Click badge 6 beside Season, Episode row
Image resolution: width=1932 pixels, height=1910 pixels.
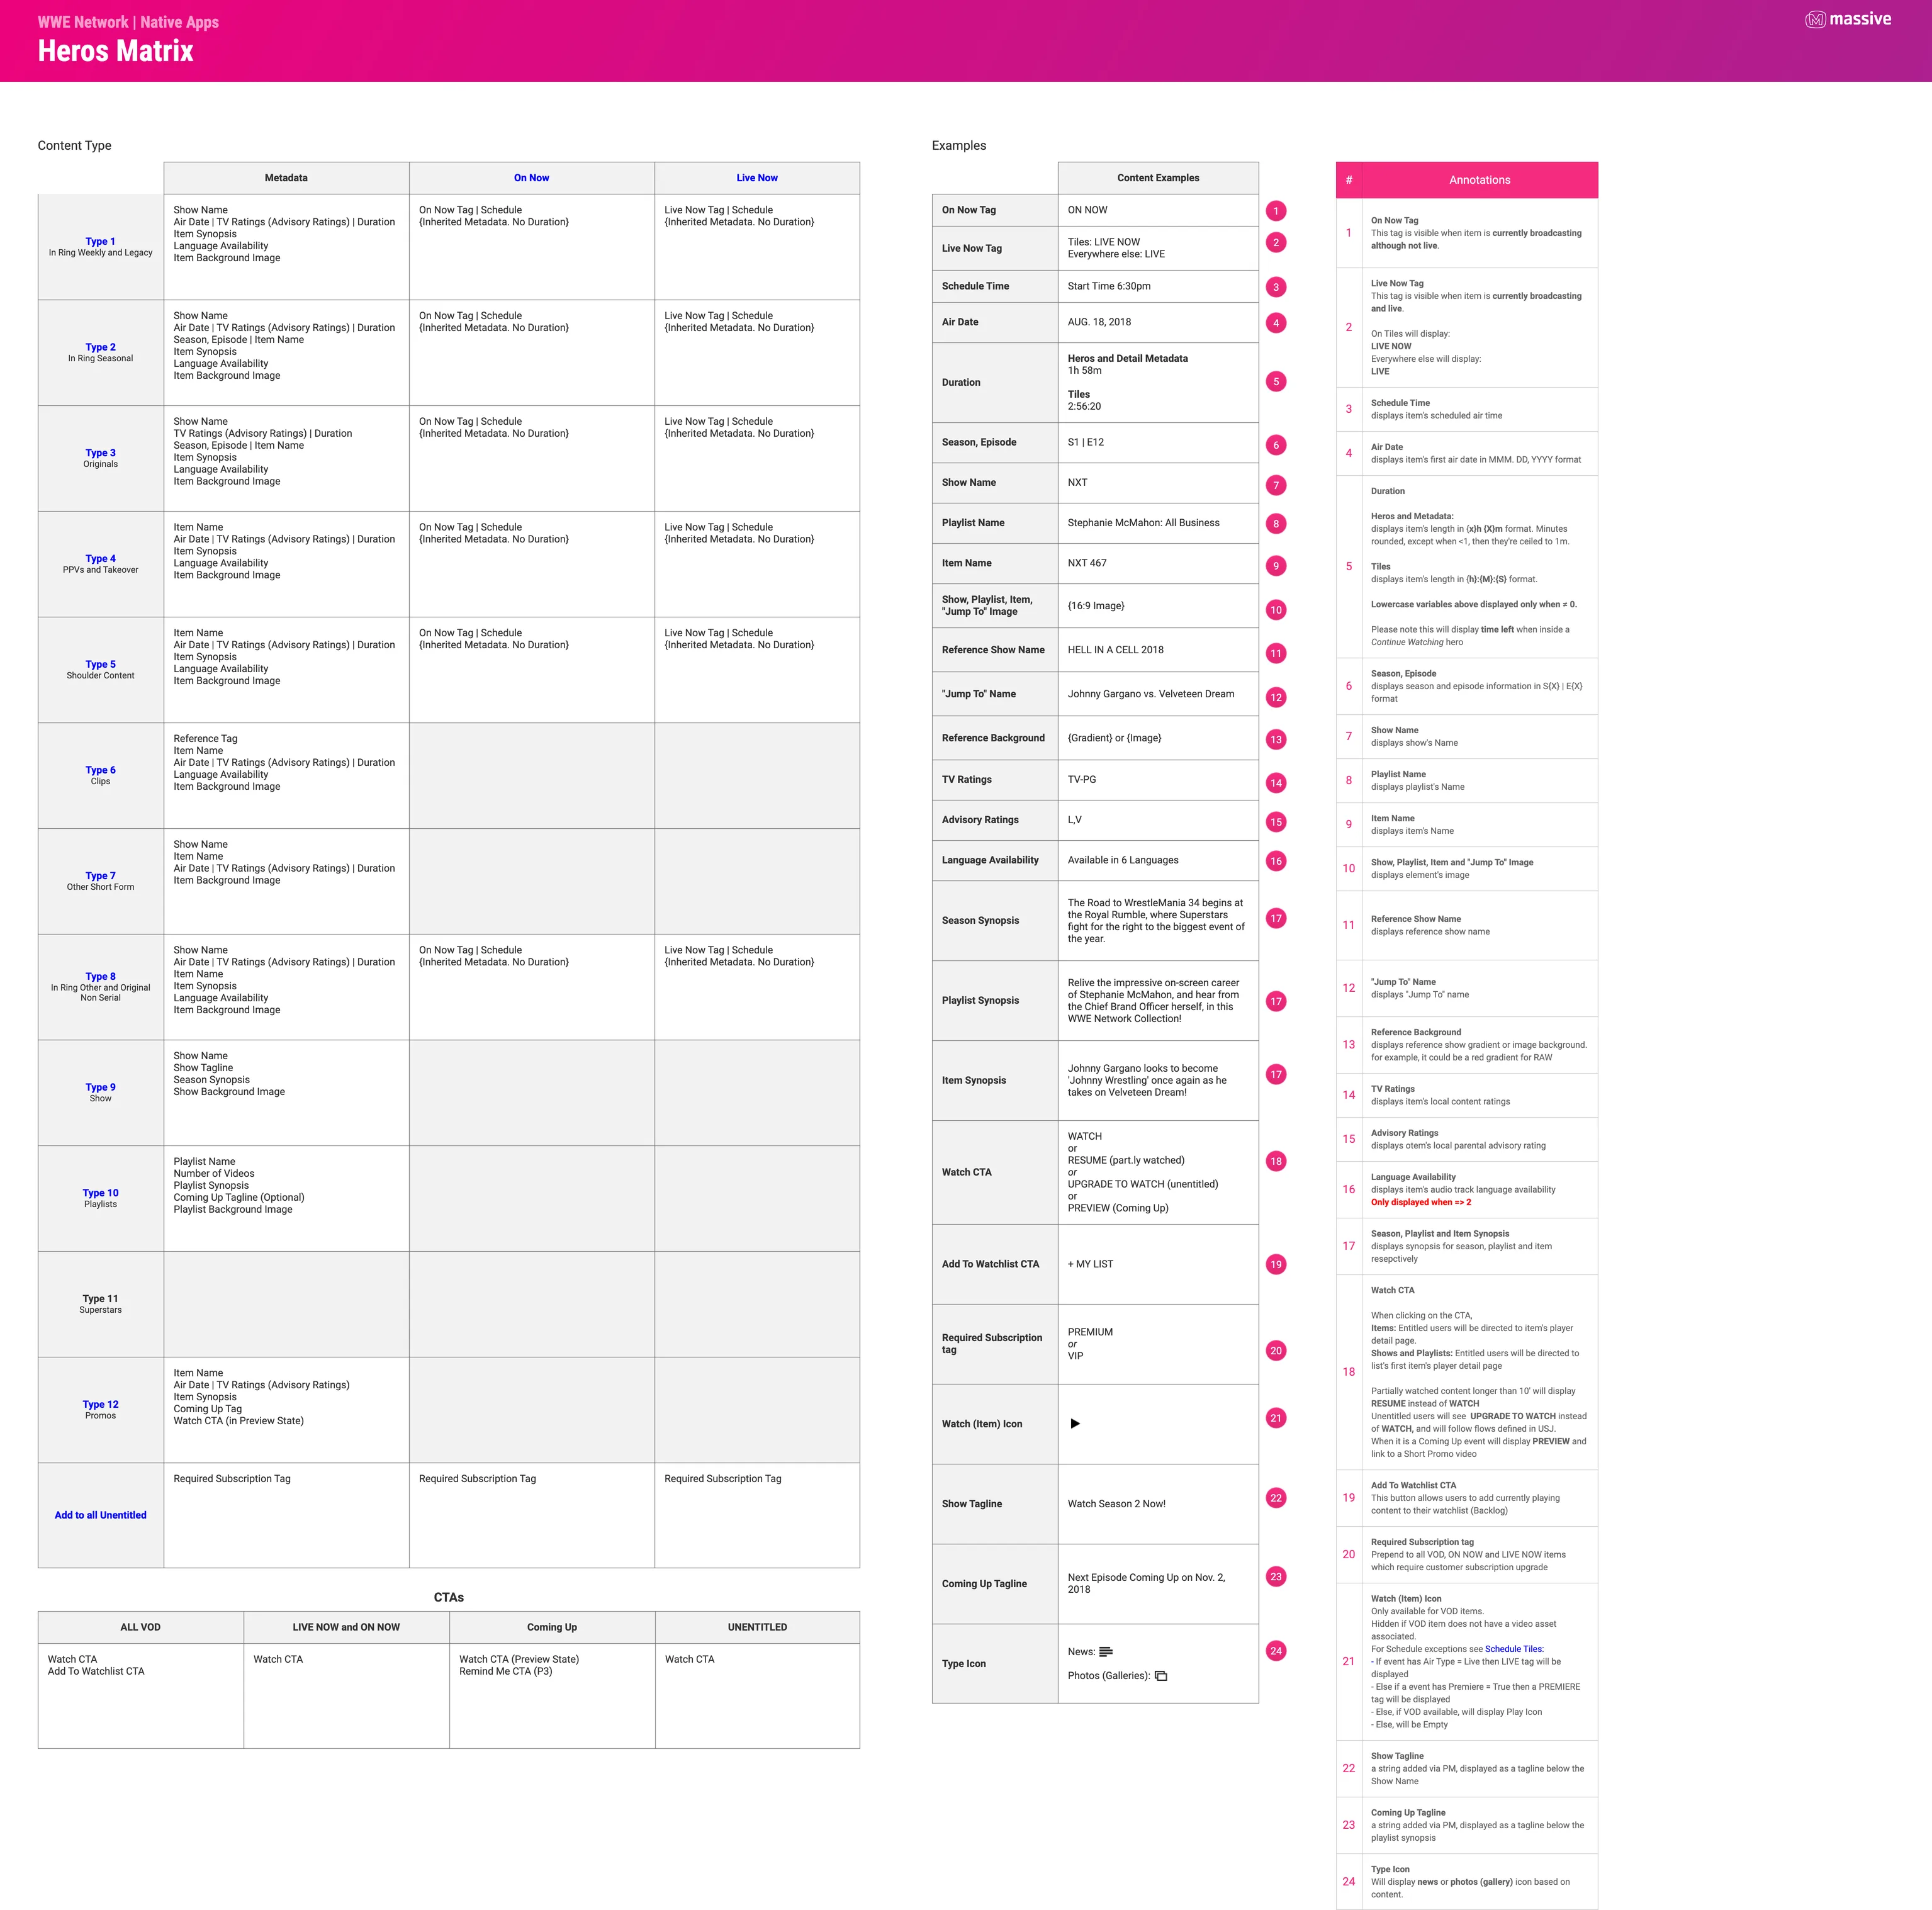click(1276, 445)
